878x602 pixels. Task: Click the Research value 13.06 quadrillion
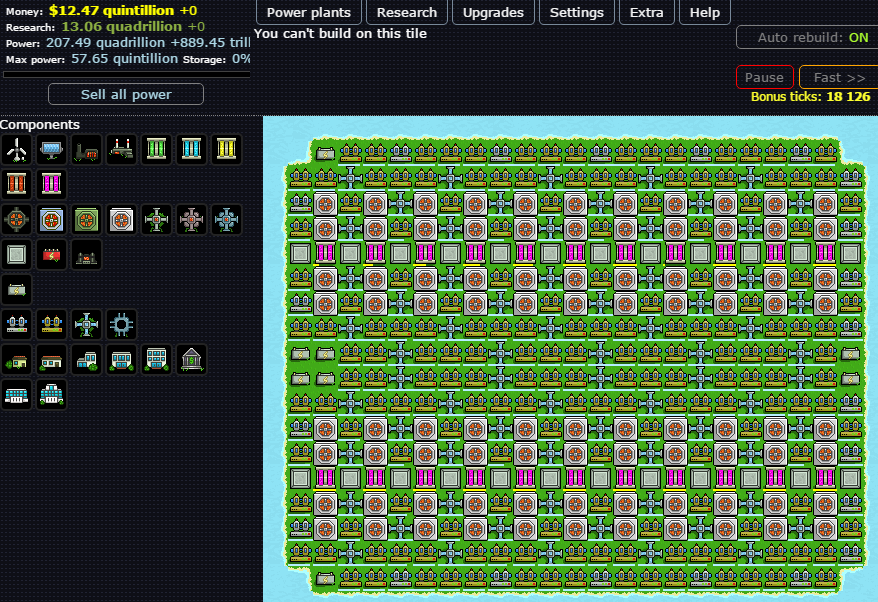(x=122, y=26)
